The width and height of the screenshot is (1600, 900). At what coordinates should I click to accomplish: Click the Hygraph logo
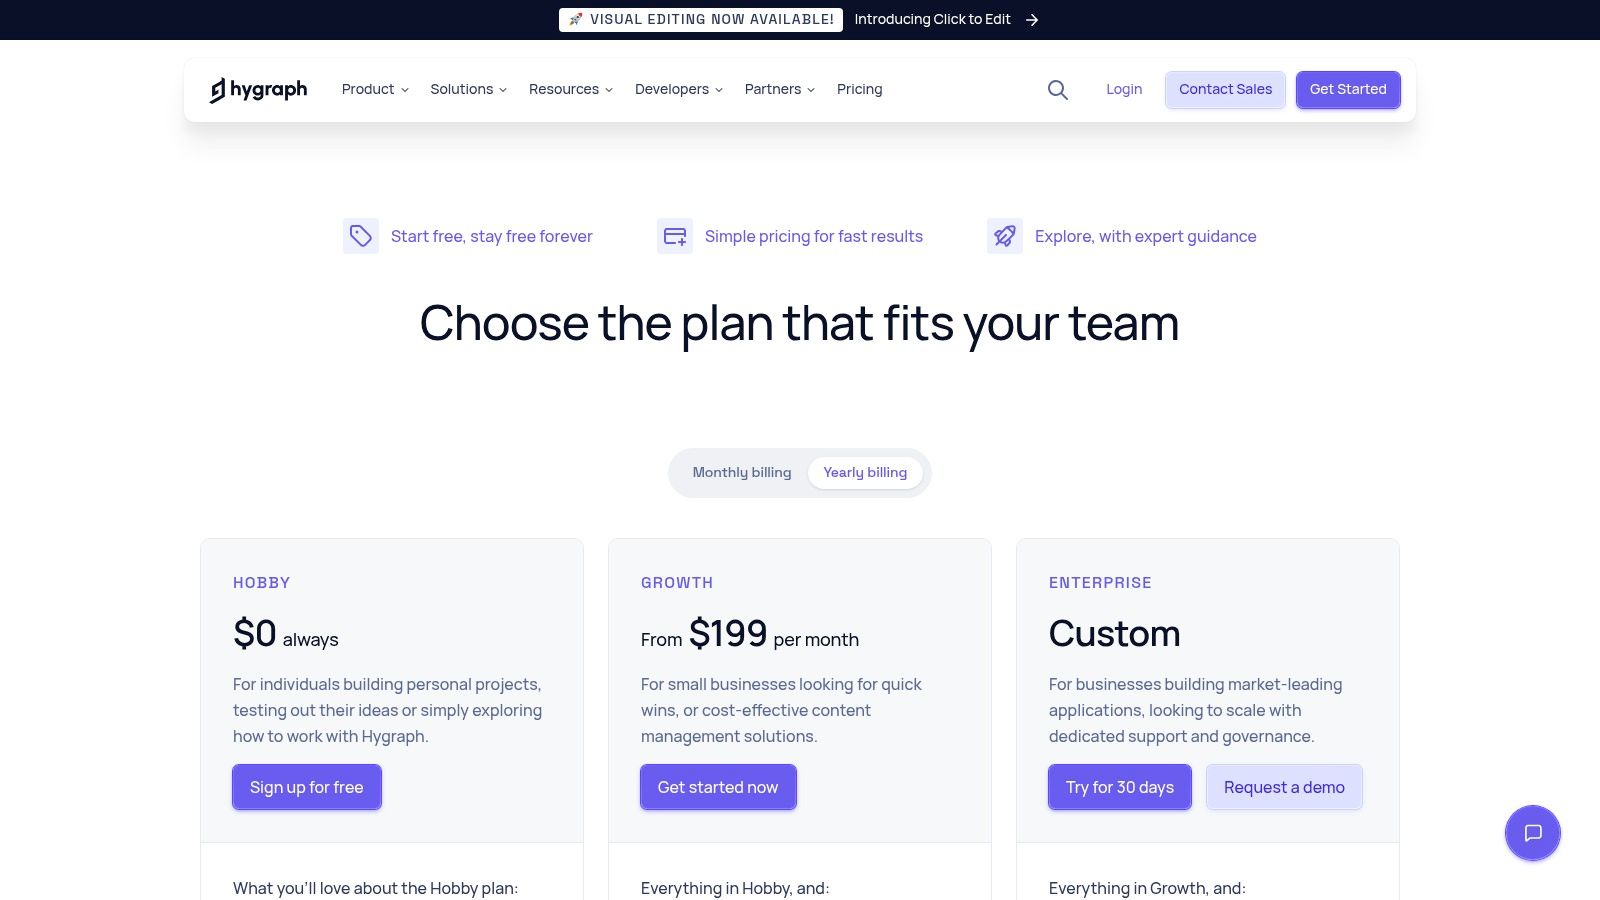point(258,89)
